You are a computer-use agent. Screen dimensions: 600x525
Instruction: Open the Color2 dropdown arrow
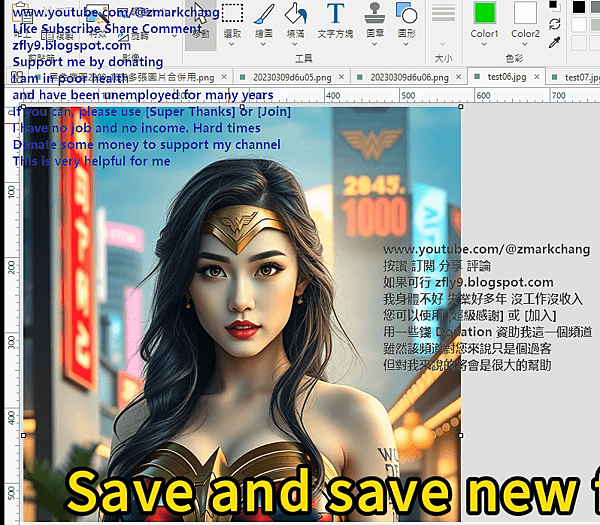[525, 44]
